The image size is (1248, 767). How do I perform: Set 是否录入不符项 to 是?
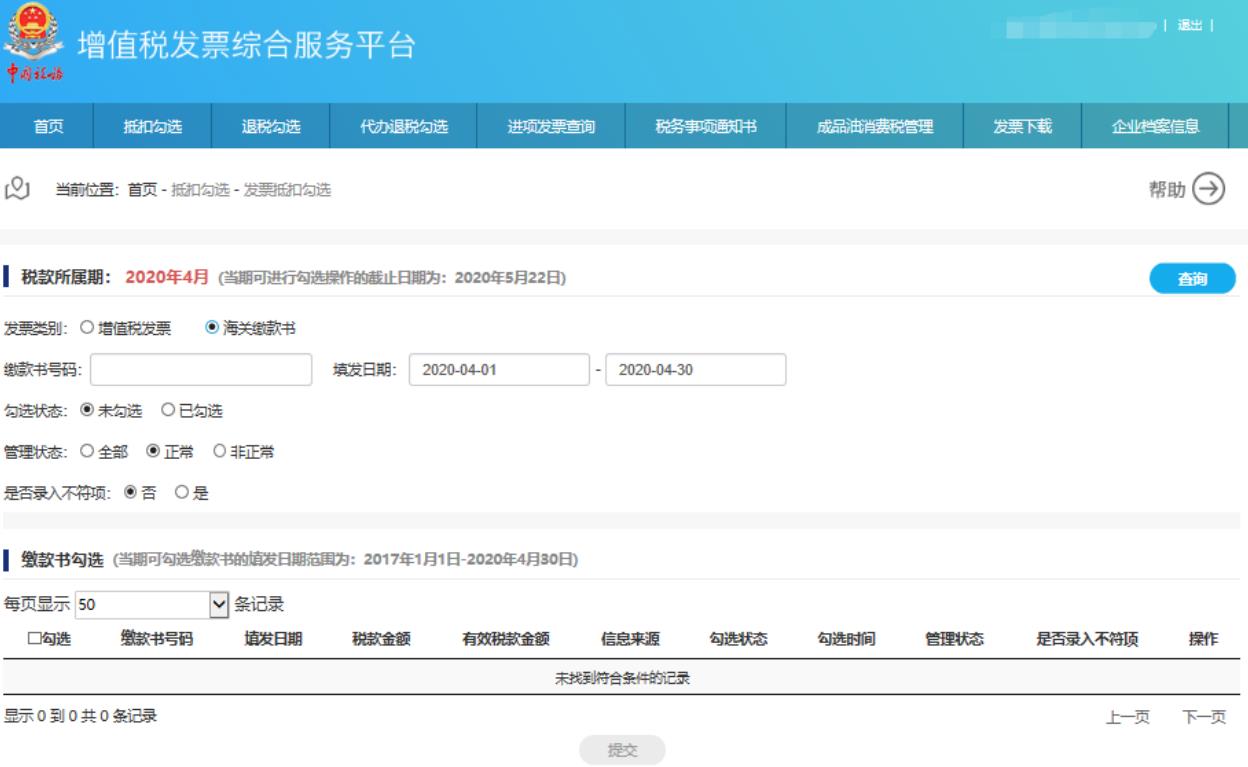182,493
